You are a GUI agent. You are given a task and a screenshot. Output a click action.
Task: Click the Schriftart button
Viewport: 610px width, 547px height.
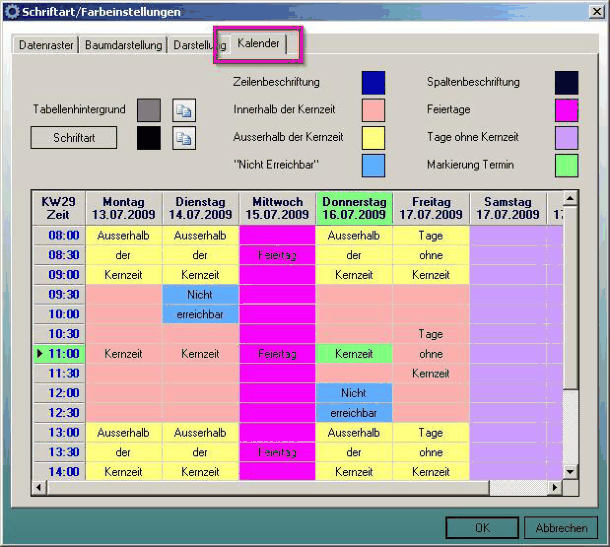tap(74, 138)
